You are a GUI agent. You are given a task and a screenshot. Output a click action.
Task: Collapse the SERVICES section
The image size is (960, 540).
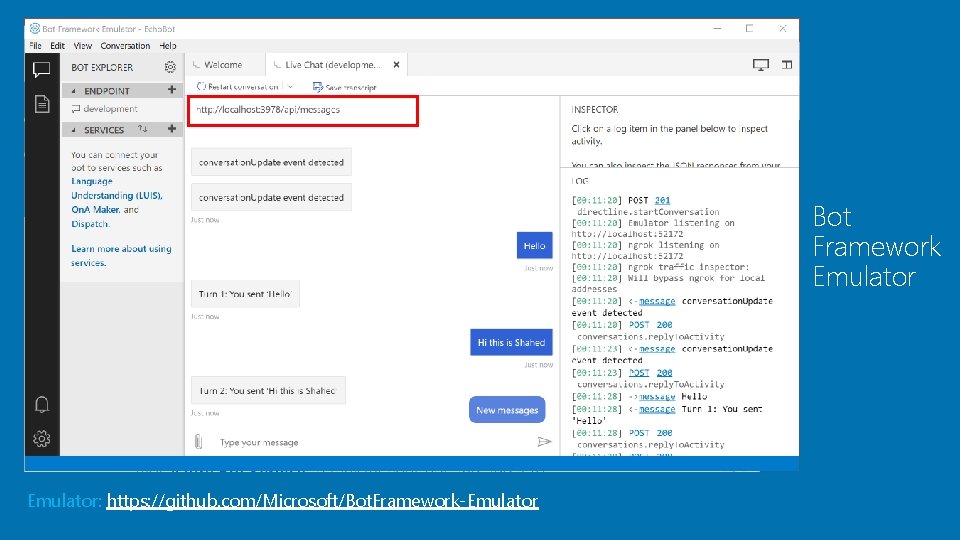(x=73, y=130)
